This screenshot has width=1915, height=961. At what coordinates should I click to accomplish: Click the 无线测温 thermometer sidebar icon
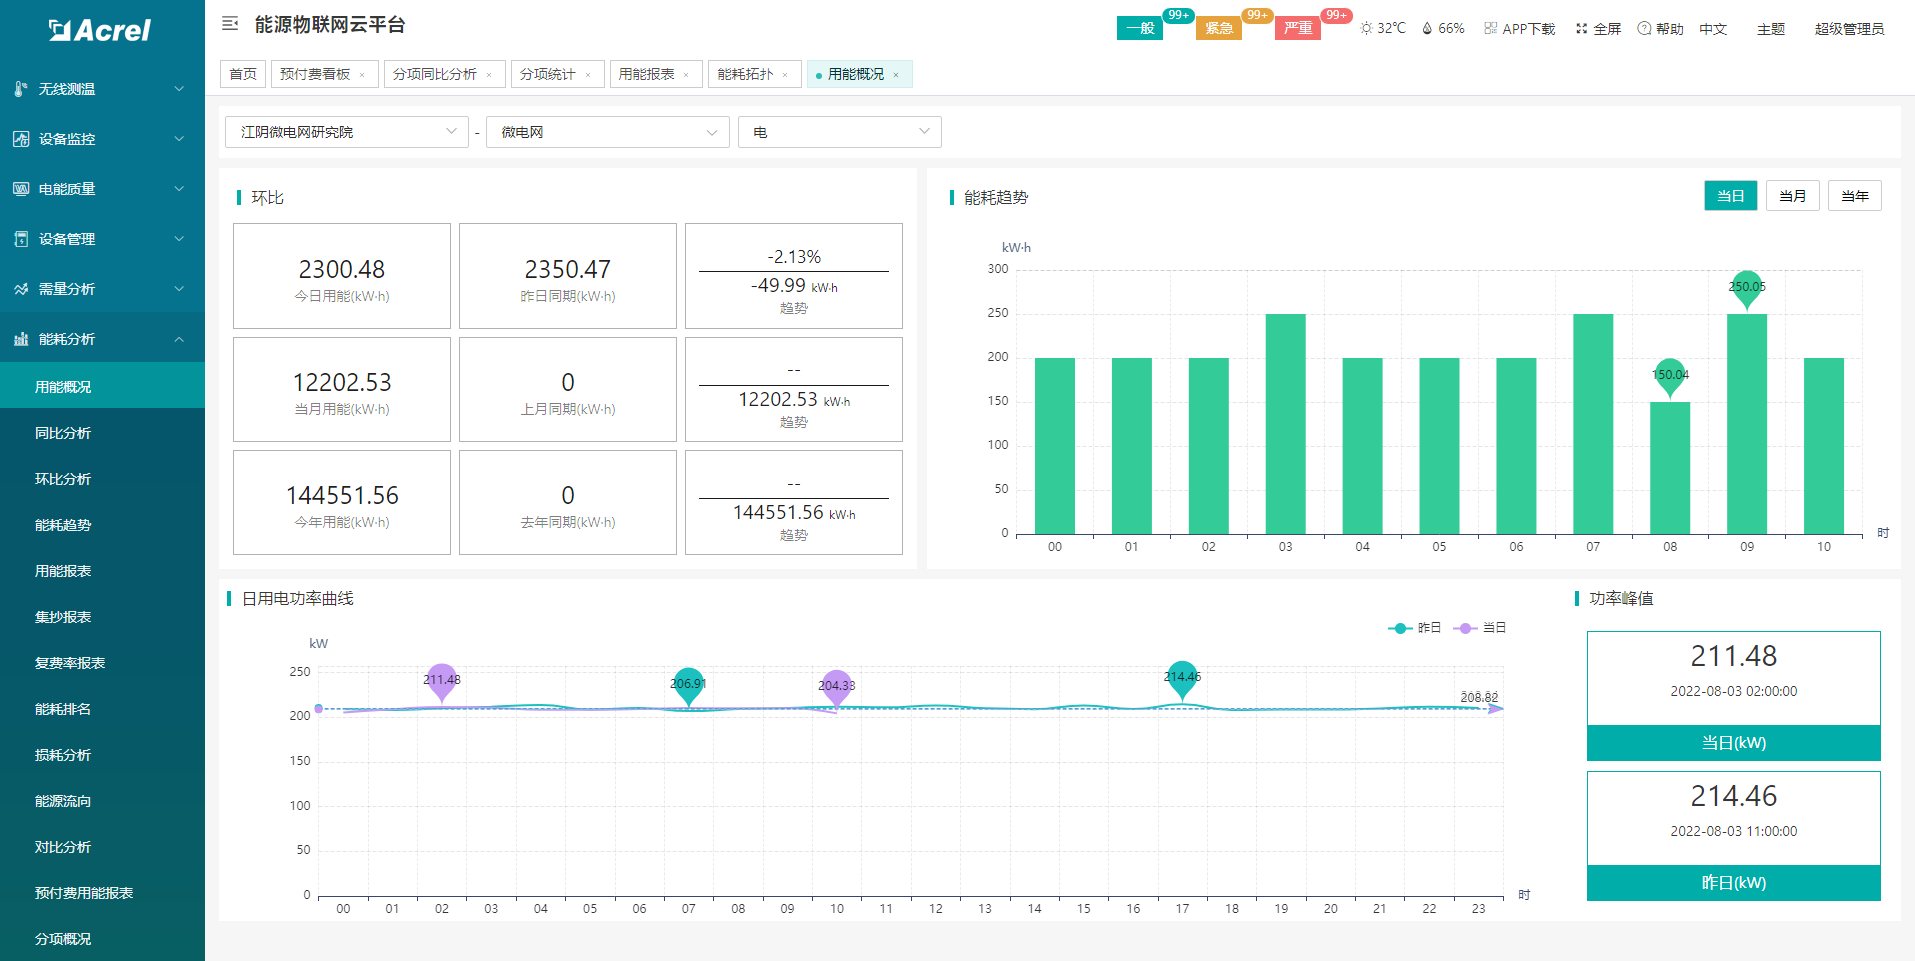point(21,89)
